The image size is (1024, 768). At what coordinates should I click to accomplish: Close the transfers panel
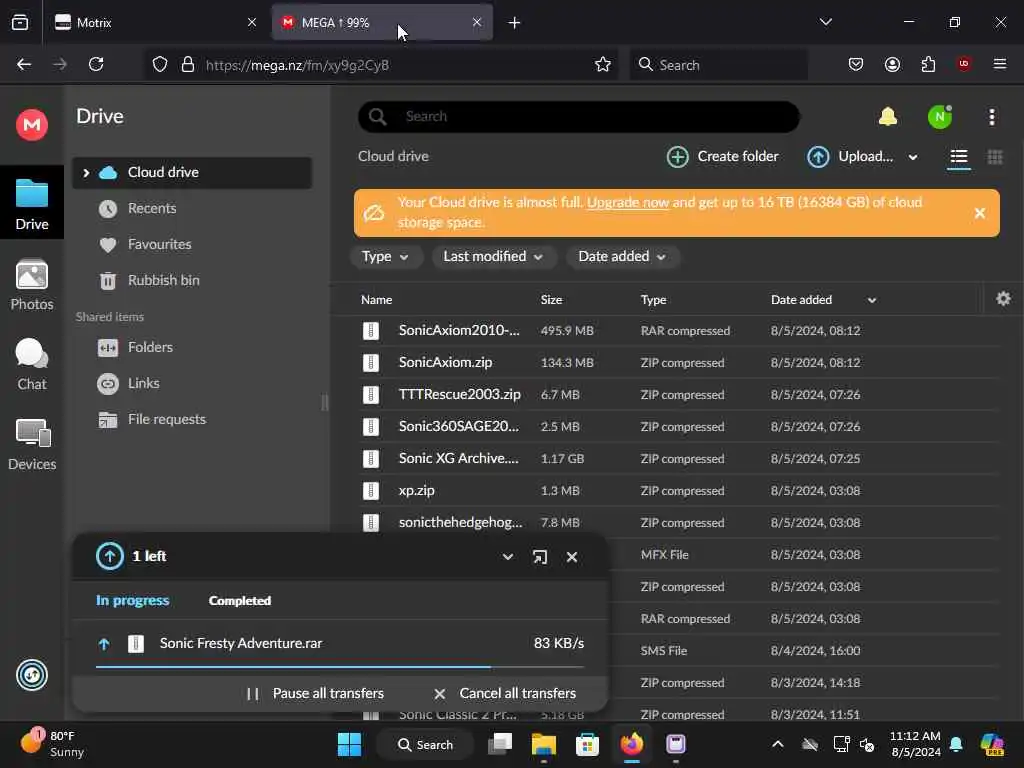point(572,557)
